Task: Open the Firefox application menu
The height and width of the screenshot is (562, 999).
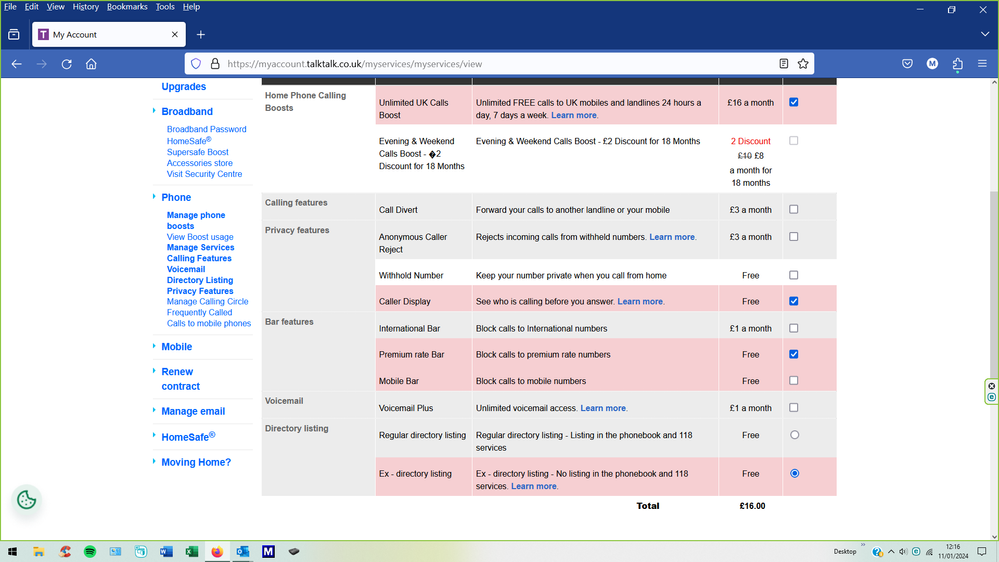Action: click(982, 64)
